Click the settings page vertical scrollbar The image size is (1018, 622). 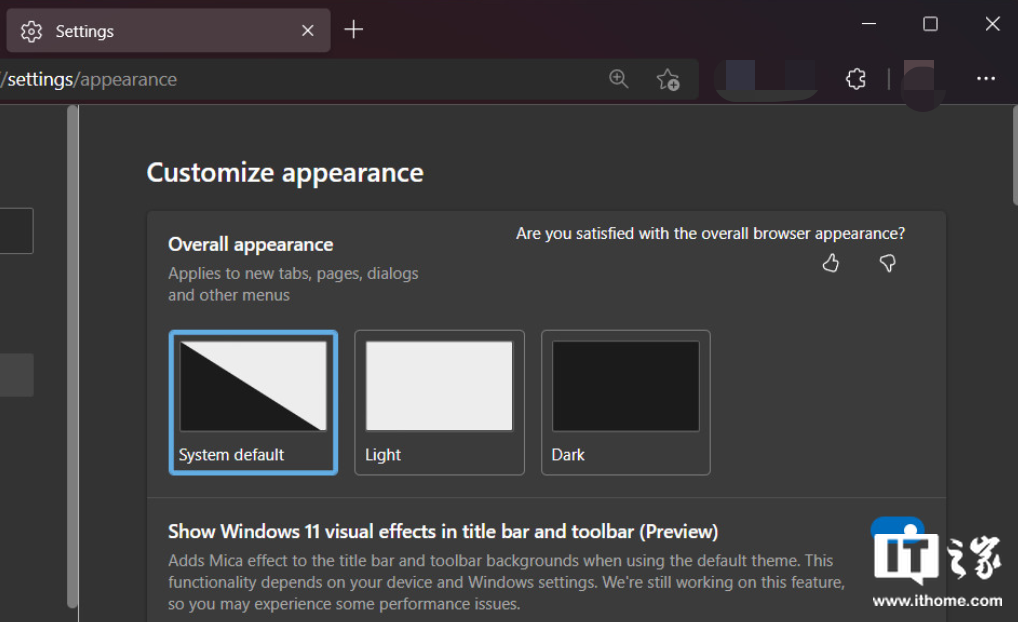pyautogui.click(x=1014, y=156)
